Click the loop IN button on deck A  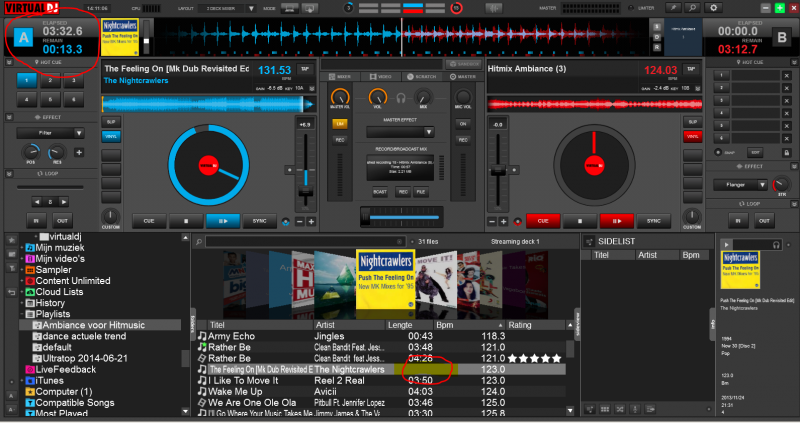pyautogui.click(x=36, y=221)
